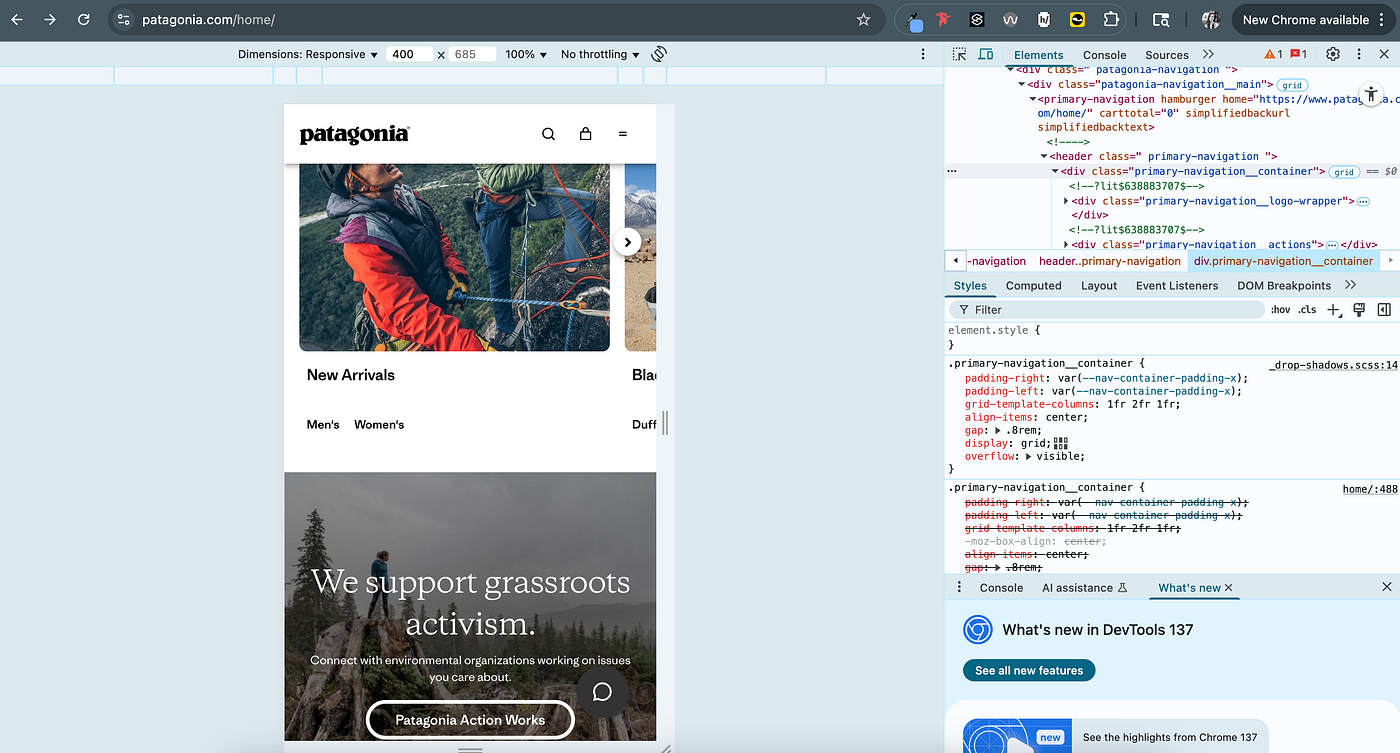Click Patagonia Action Works button
Image resolution: width=1400 pixels, height=753 pixels.
click(470, 720)
